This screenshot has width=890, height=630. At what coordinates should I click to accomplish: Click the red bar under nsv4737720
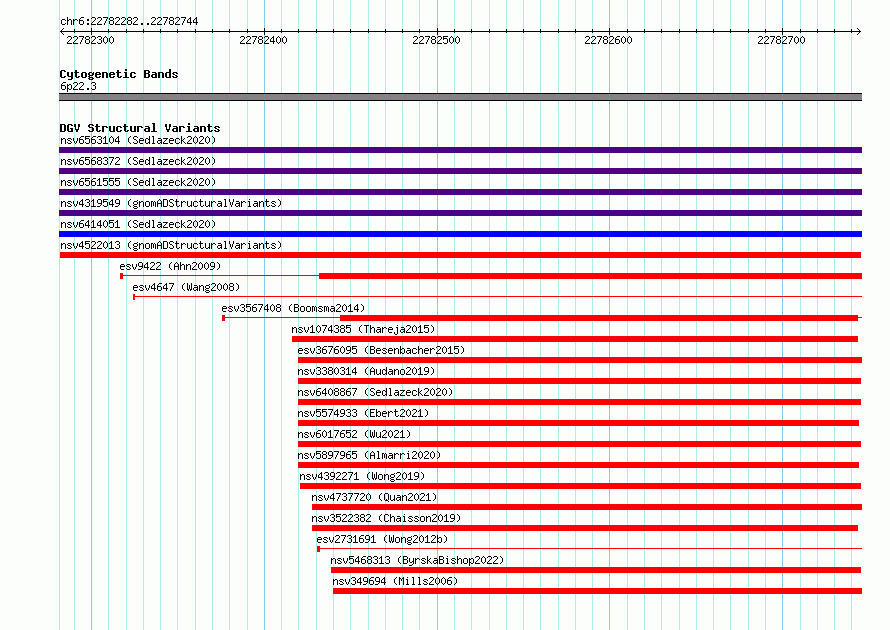click(587, 507)
